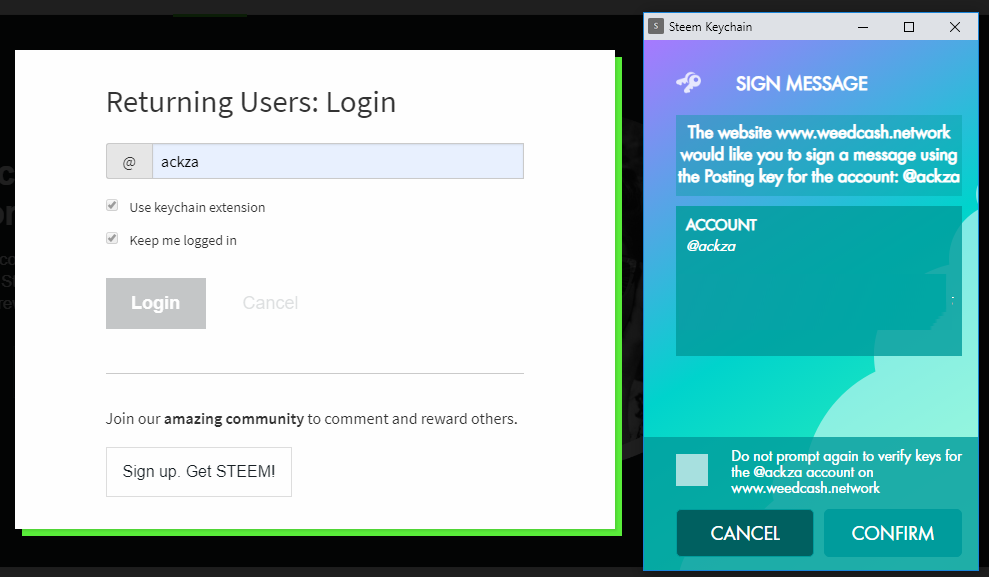Click the Keep me logged in label
The height and width of the screenshot is (577, 989).
pyautogui.click(x=183, y=240)
